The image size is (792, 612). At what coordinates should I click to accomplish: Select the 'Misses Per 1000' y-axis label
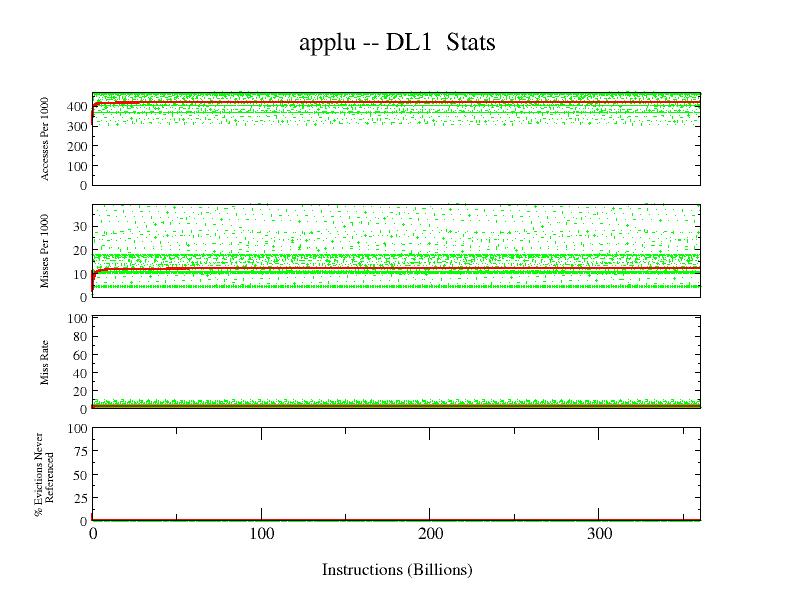click(45, 251)
